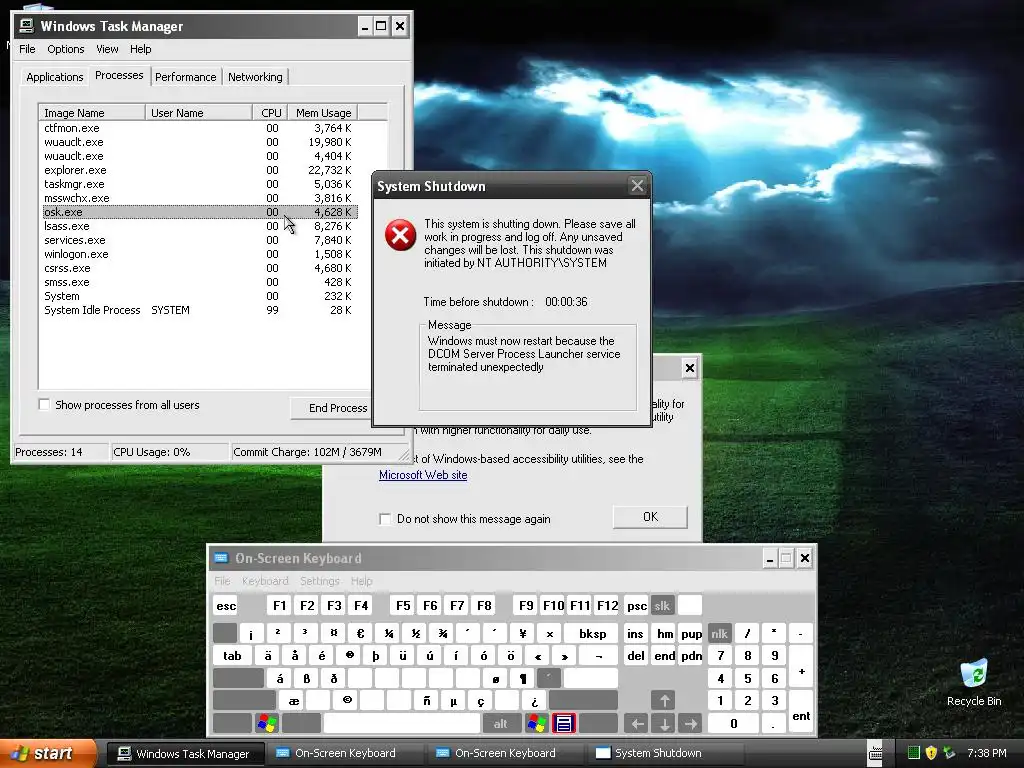The image size is (1024, 768).
Task: Select explorer.exe process row
Action: (199, 170)
